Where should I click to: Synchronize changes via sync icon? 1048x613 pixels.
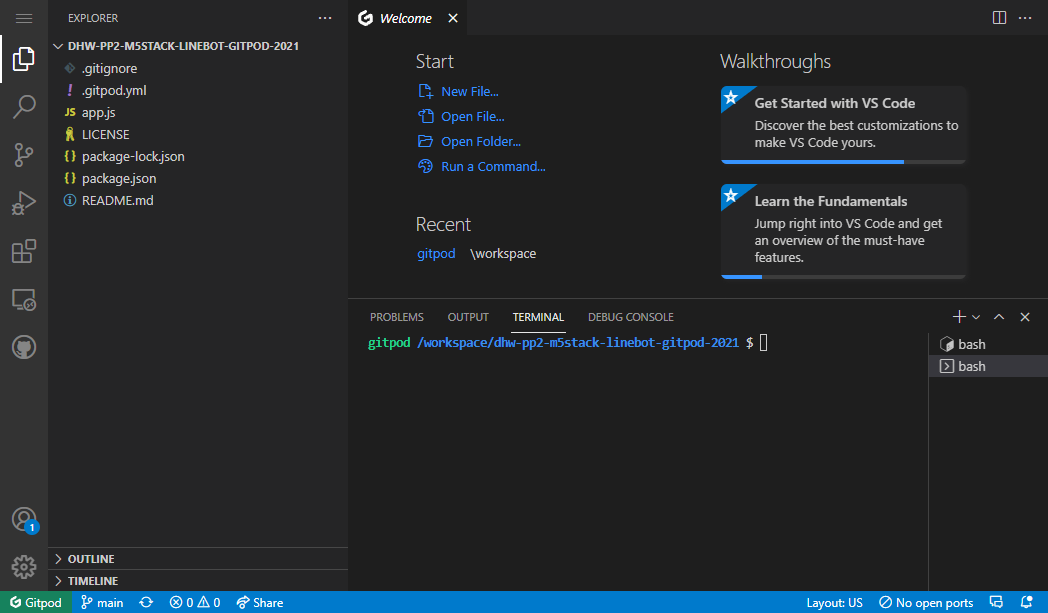click(x=146, y=602)
